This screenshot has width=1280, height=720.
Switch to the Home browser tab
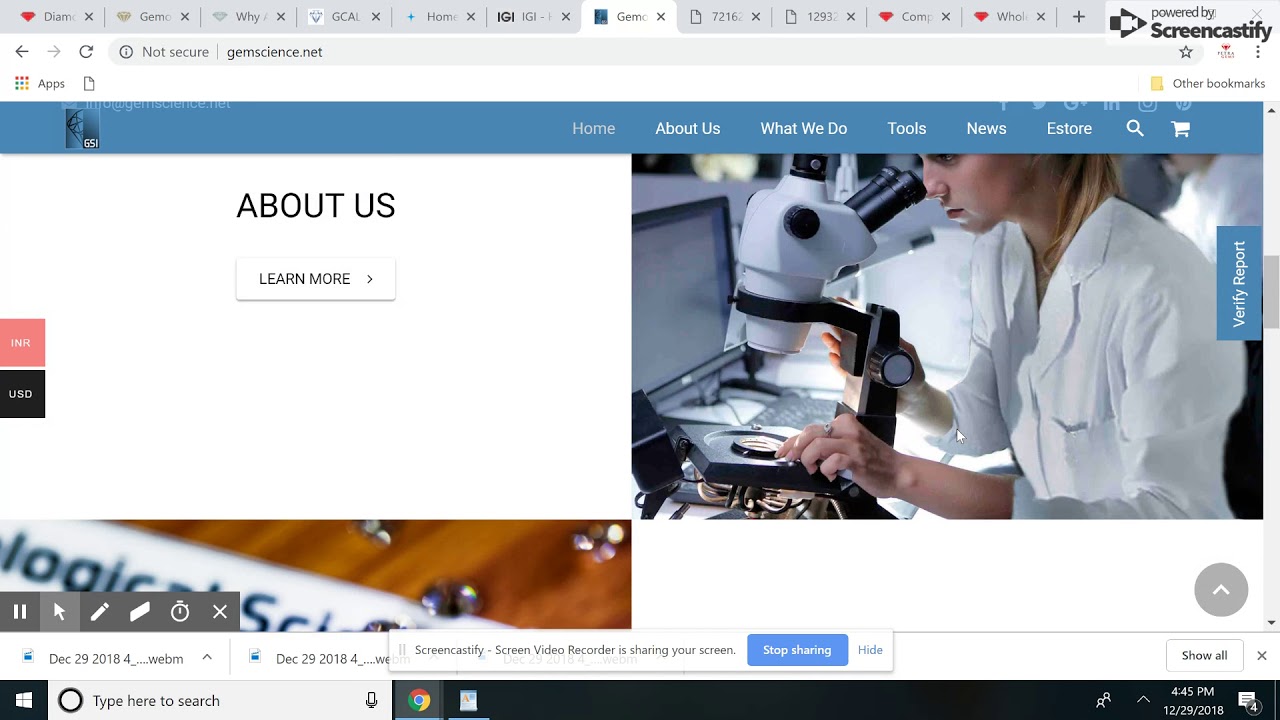point(438,17)
